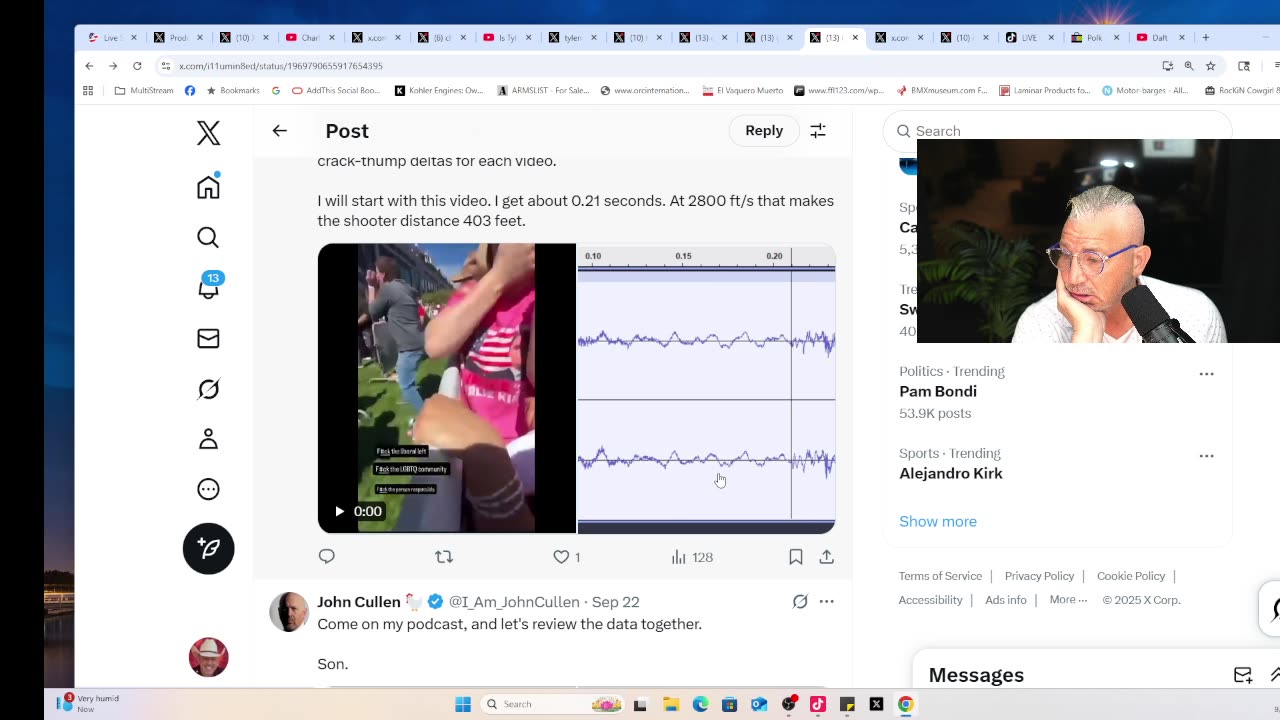The width and height of the screenshot is (1280, 720).
Task: Open ARMSLIST bookmark
Action: tap(544, 90)
